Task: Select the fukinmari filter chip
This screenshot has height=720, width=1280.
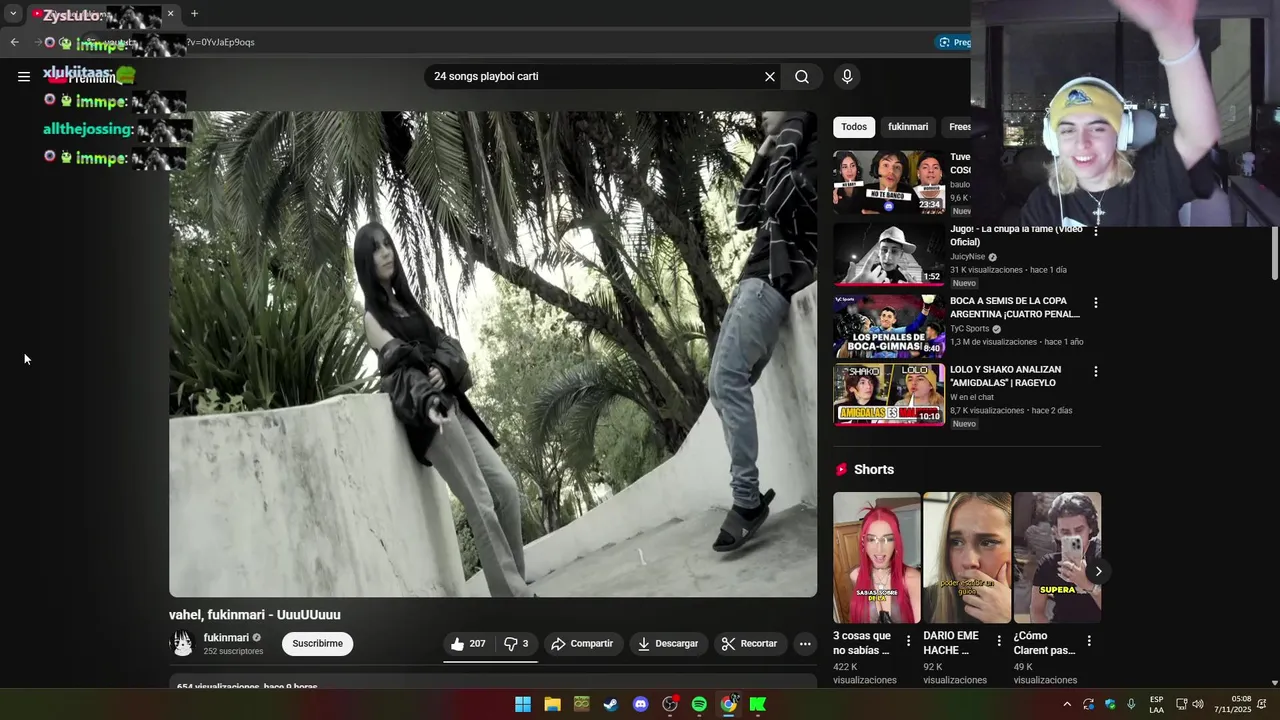Action: click(x=908, y=127)
